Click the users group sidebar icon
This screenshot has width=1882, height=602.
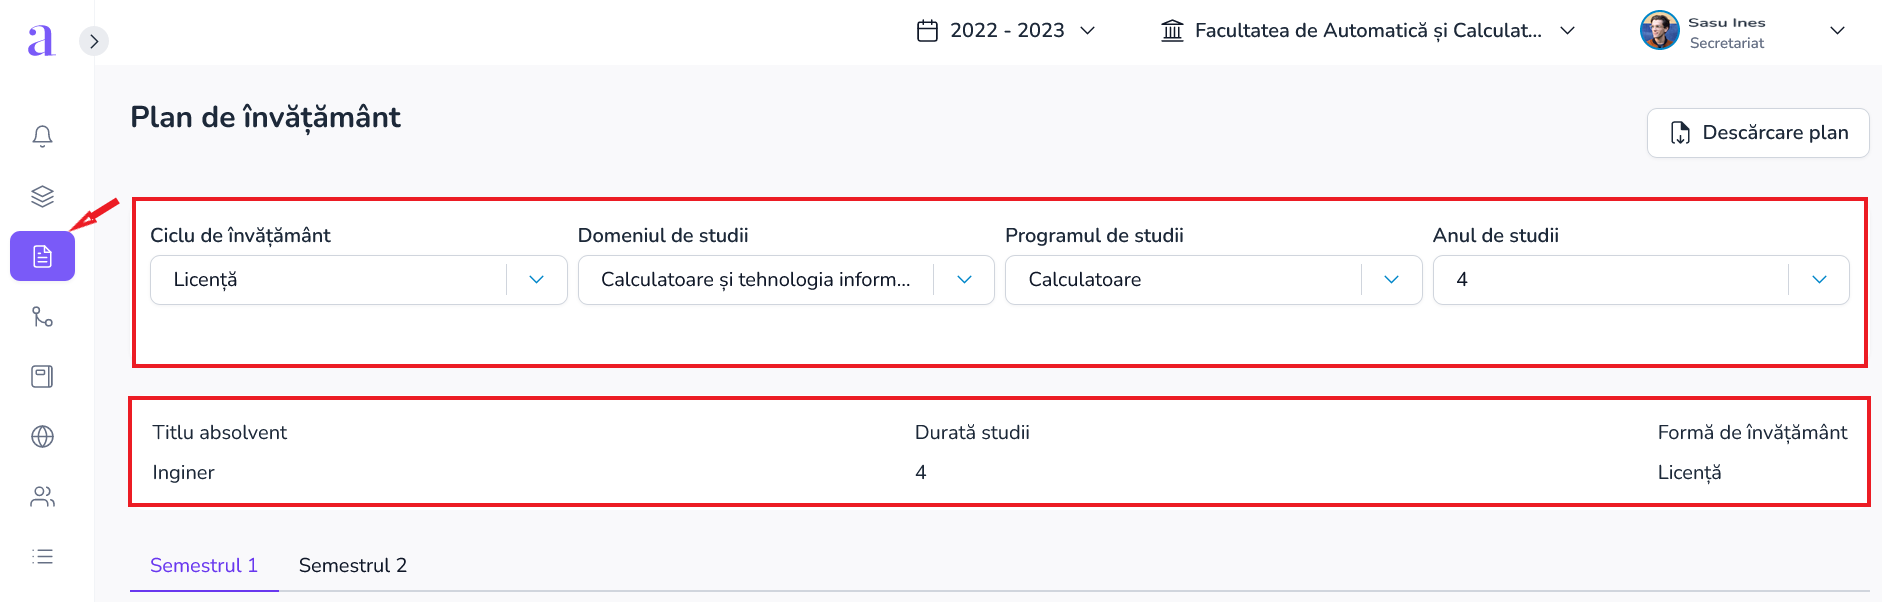[x=42, y=497]
